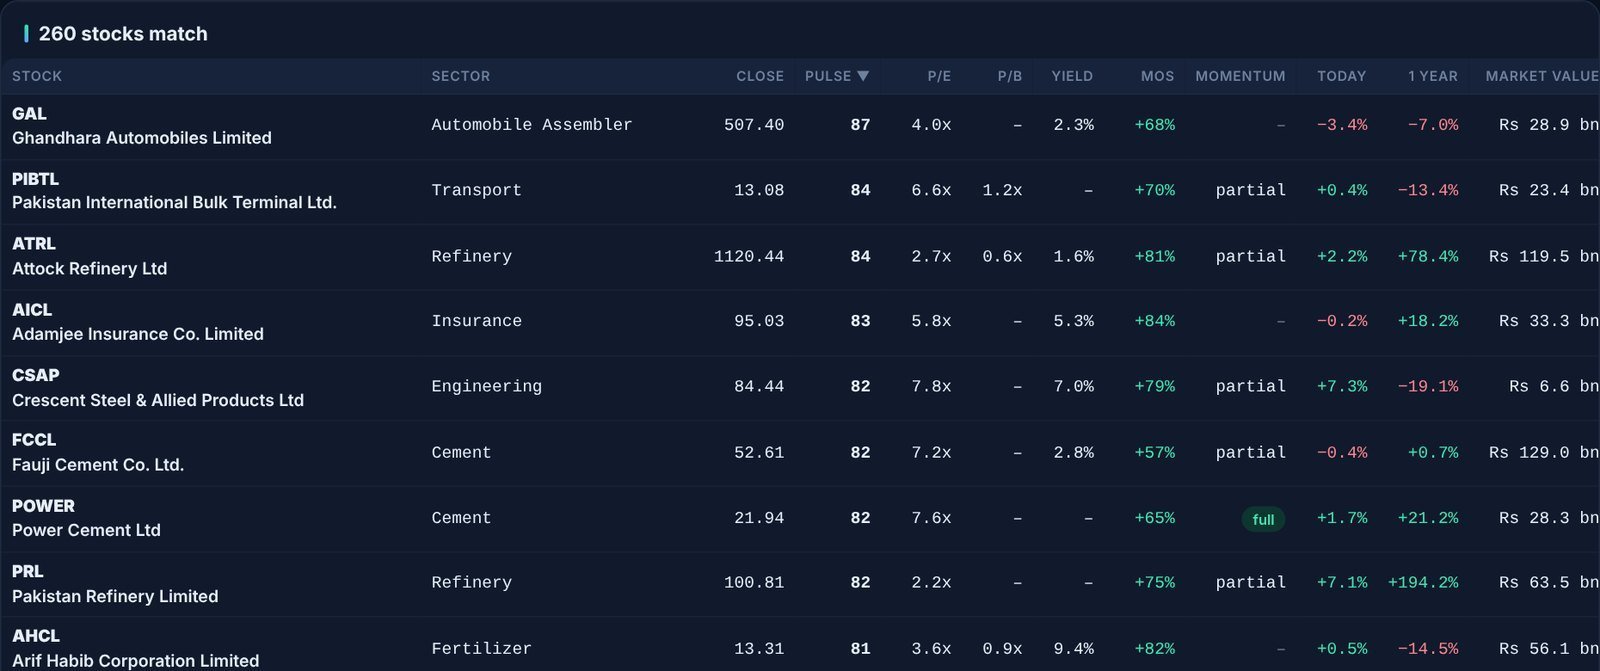The height and width of the screenshot is (671, 1600).
Task: Sort by MOMENTUM column header
Action: (1240, 76)
